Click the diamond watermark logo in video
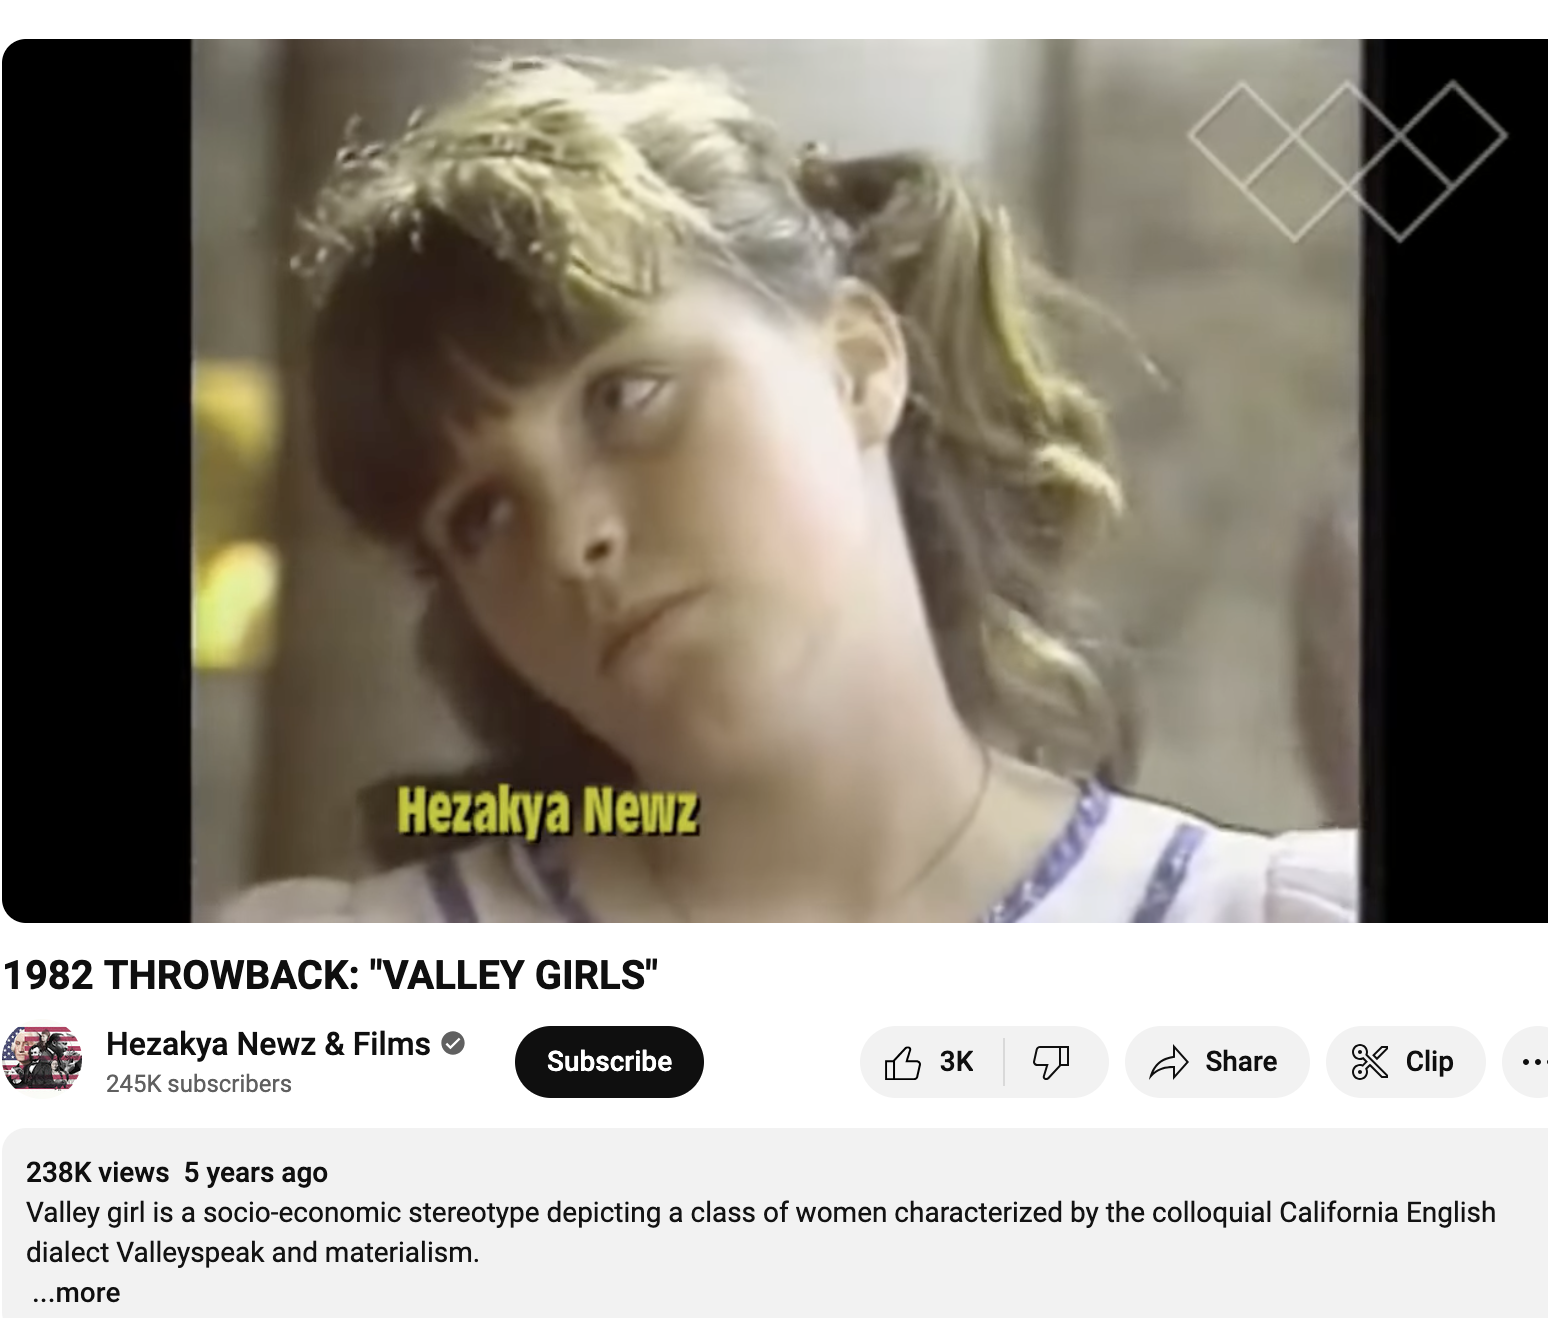The width and height of the screenshot is (1548, 1318). 1347,161
